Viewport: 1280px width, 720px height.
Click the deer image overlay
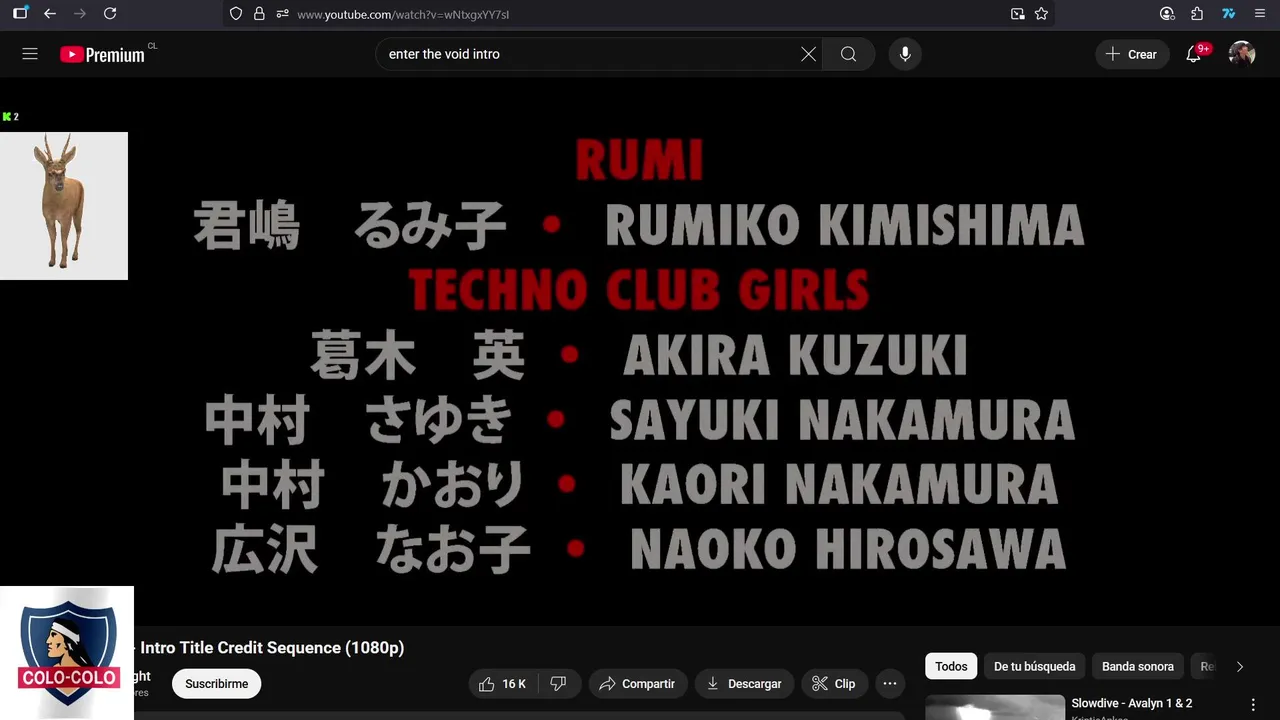tap(64, 206)
